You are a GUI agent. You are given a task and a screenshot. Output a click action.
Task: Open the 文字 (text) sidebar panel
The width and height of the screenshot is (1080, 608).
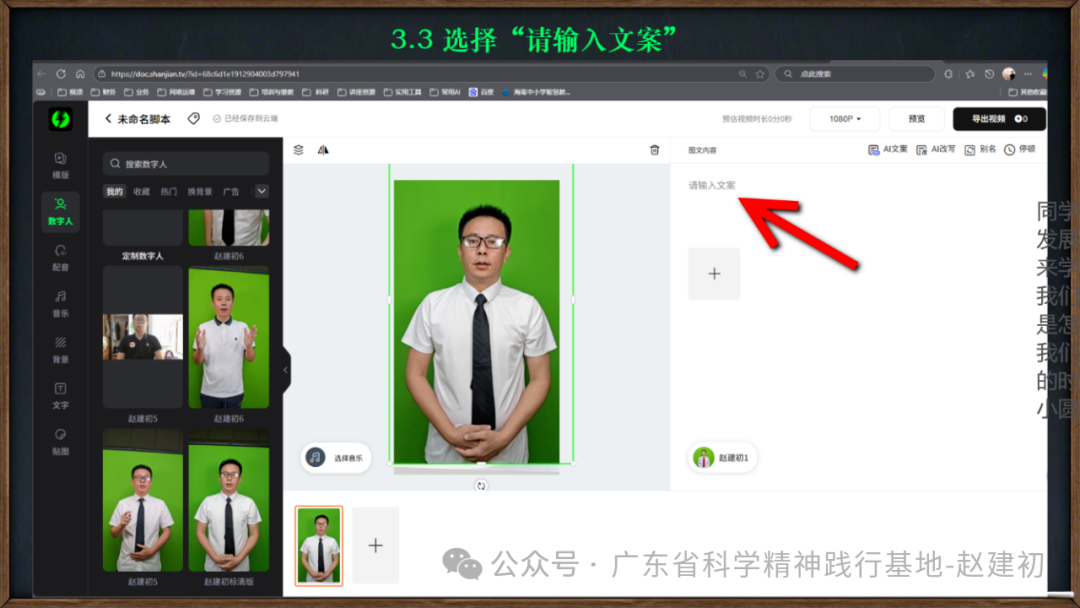pos(60,395)
